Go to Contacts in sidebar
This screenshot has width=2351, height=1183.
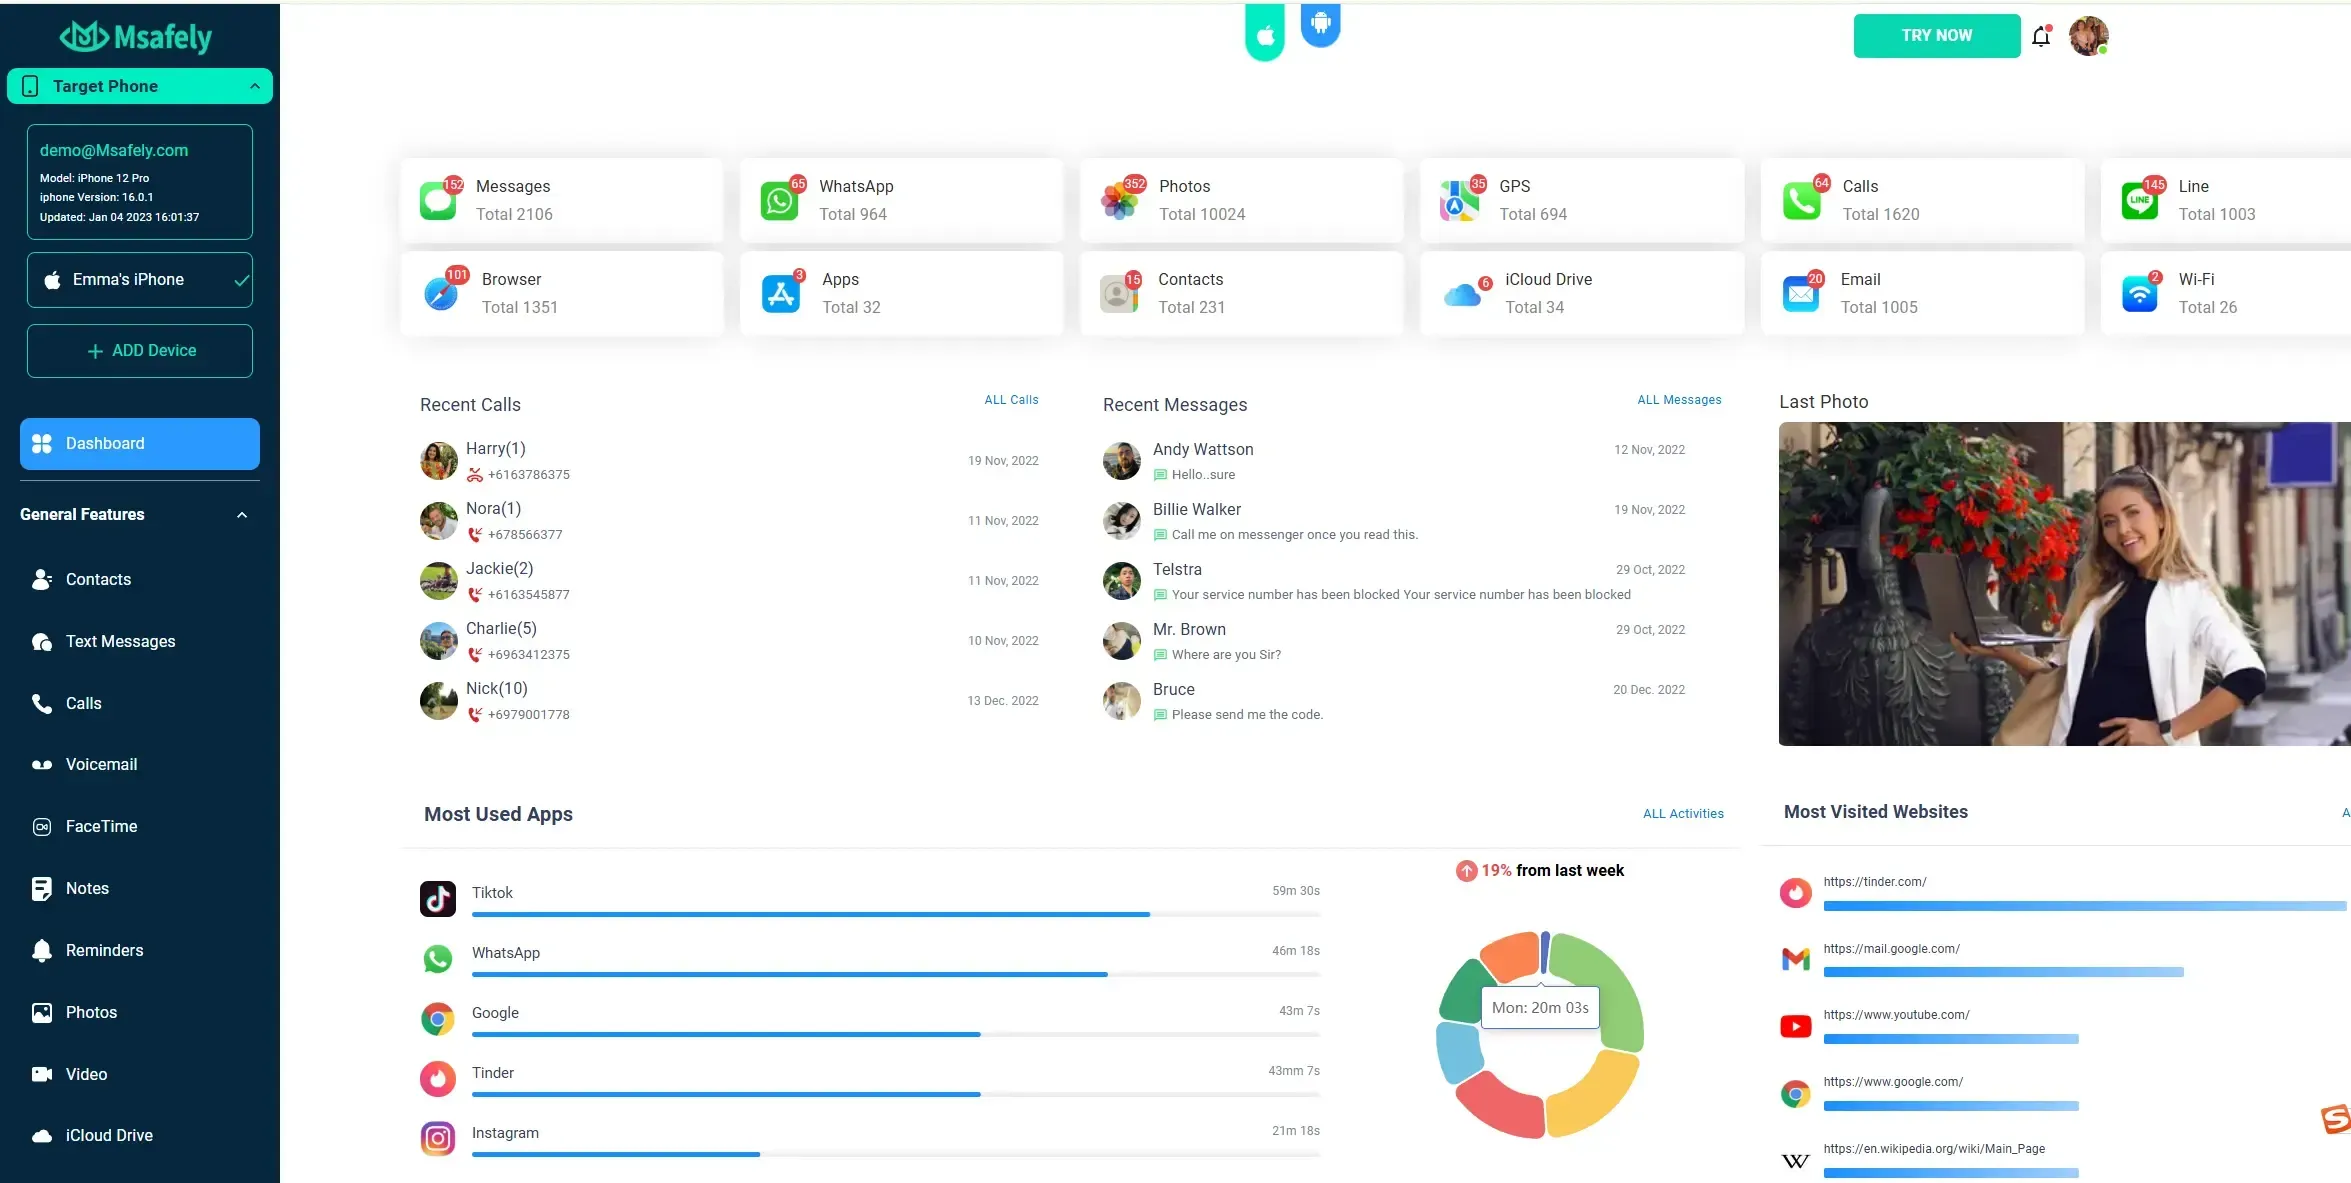(x=98, y=580)
